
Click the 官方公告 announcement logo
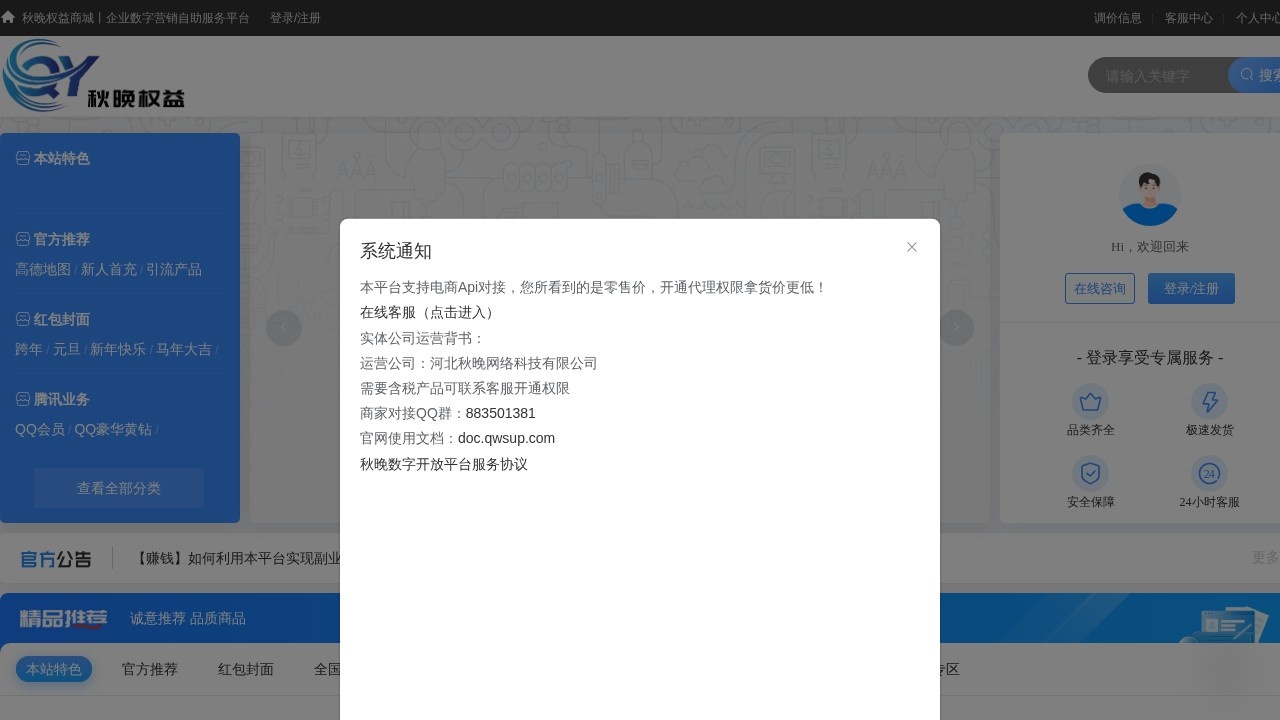coord(56,559)
